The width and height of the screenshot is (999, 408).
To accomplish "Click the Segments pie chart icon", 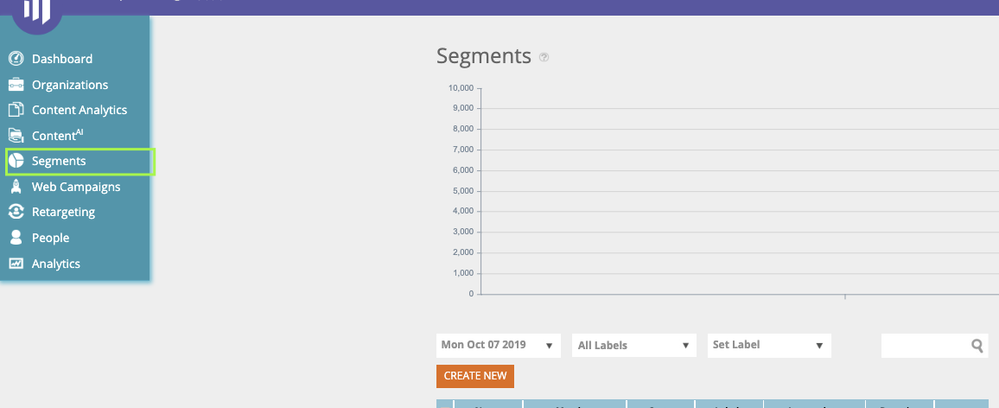I will point(16,161).
